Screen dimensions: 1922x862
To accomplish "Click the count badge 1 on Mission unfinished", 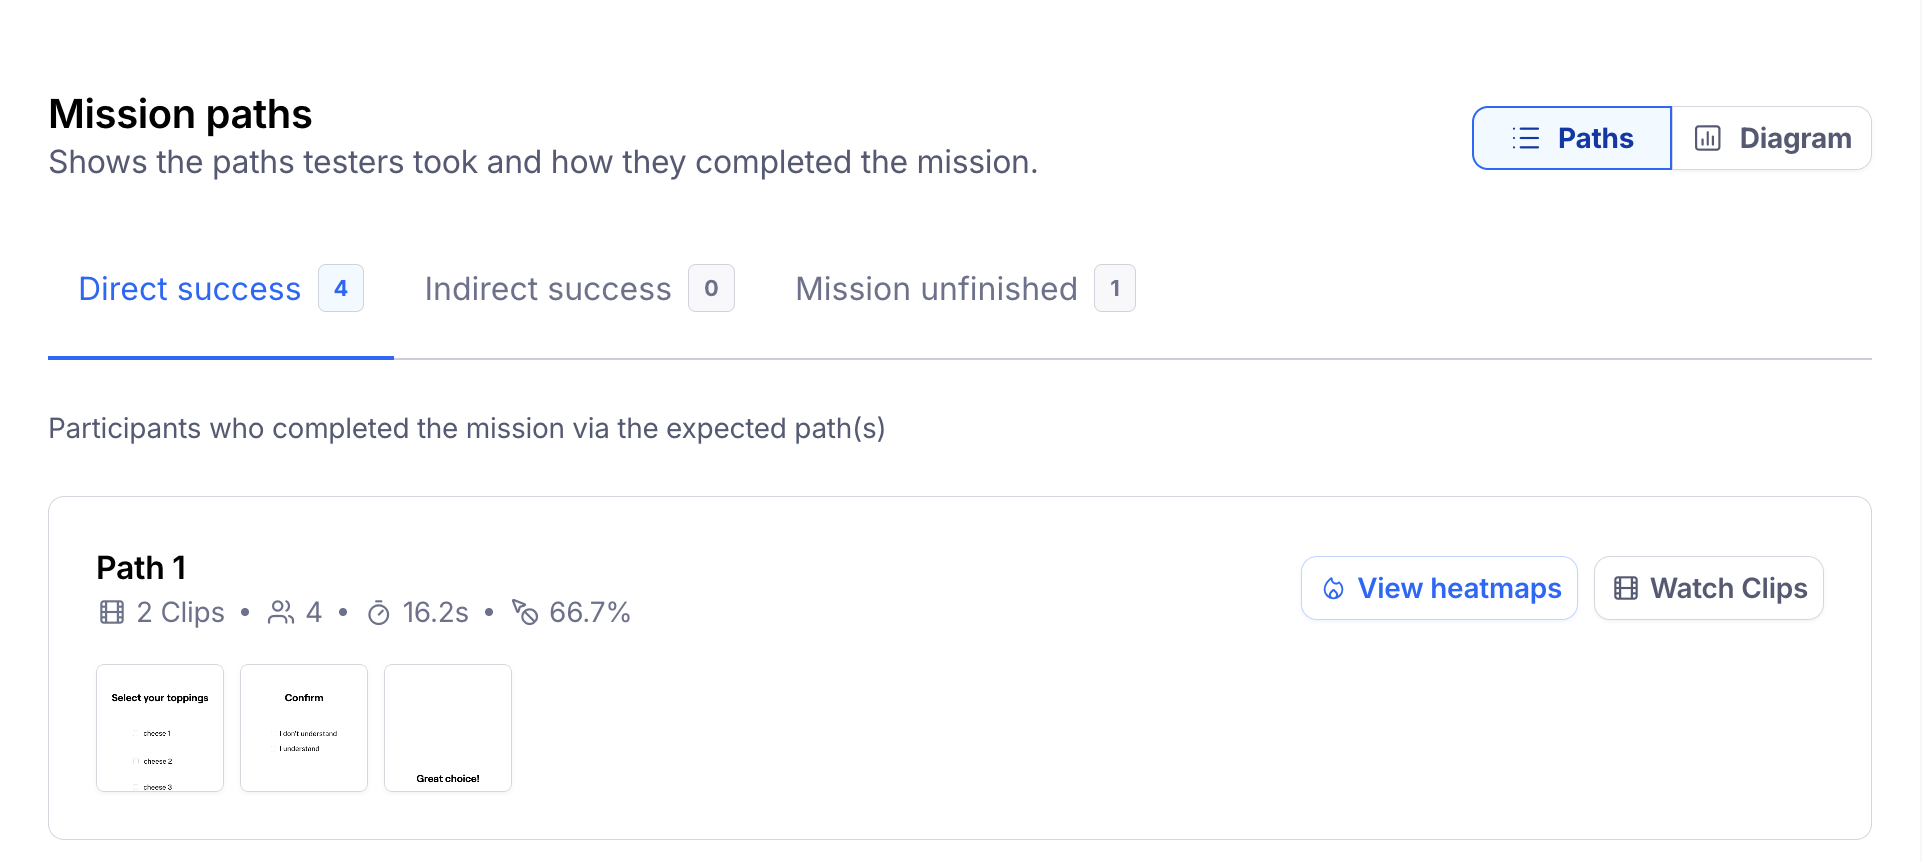I will click(x=1115, y=288).
